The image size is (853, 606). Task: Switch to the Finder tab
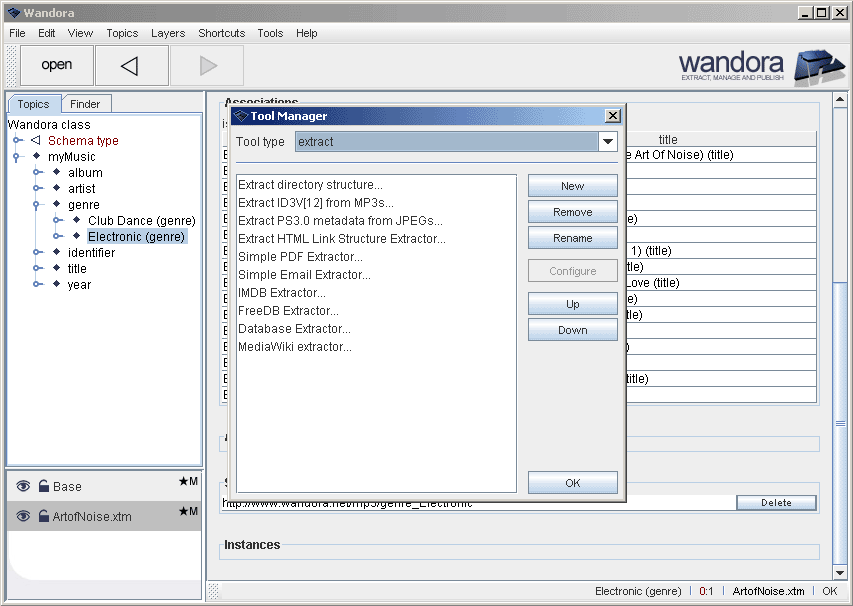[85, 104]
